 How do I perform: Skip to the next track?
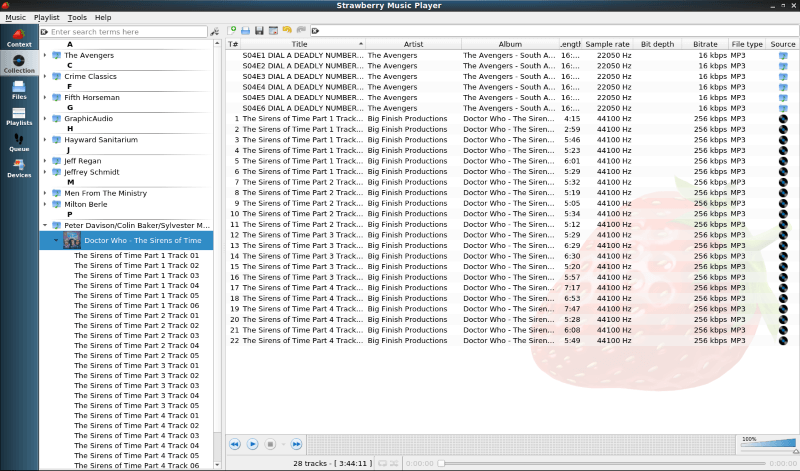296,444
